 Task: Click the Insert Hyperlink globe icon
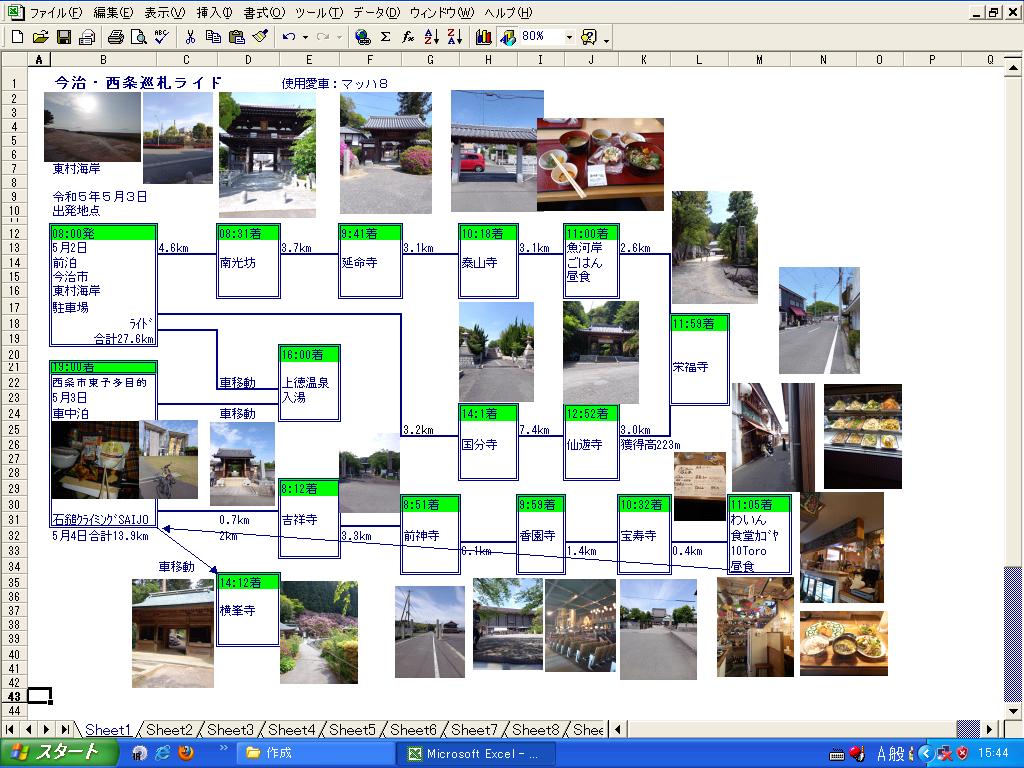point(362,37)
